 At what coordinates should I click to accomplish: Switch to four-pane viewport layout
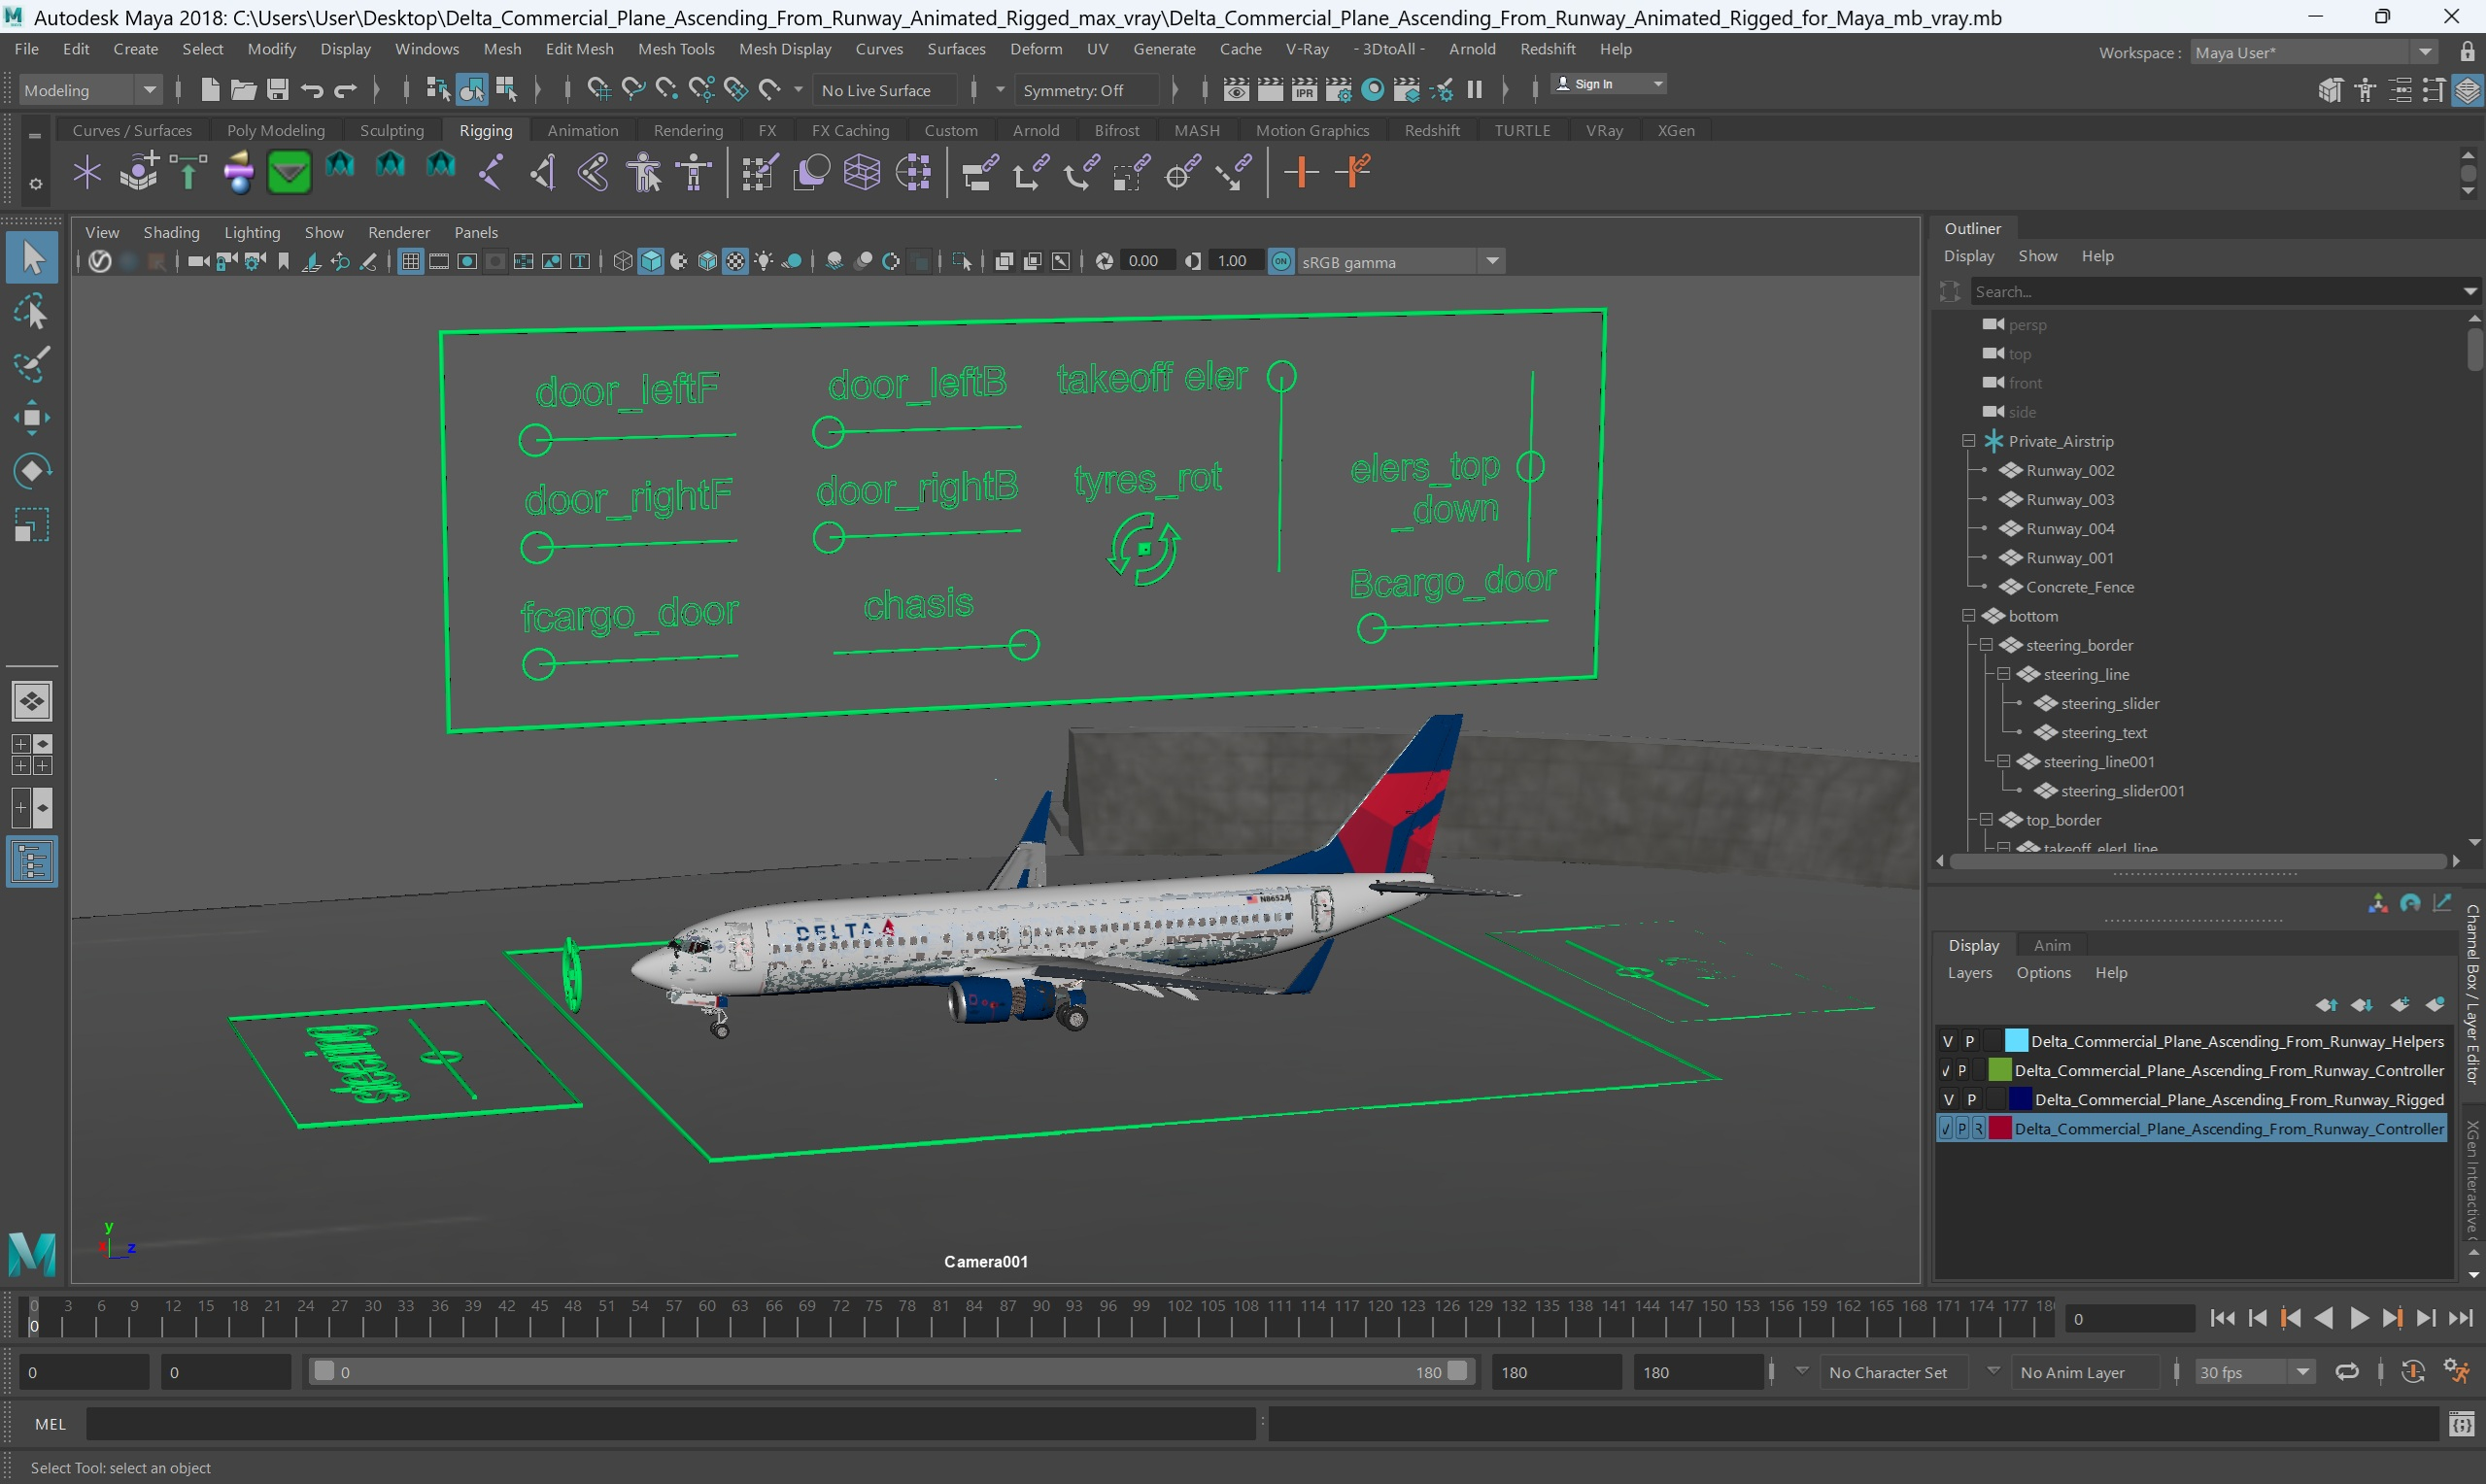click(32, 755)
